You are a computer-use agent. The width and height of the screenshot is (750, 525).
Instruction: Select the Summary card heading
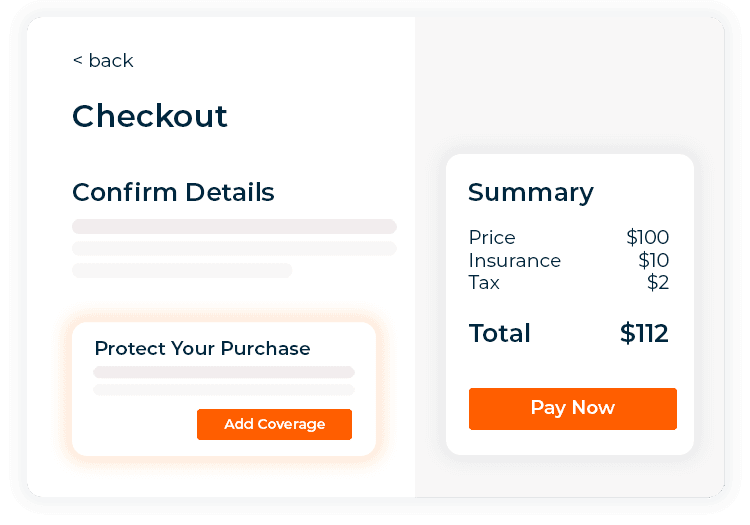point(530,192)
